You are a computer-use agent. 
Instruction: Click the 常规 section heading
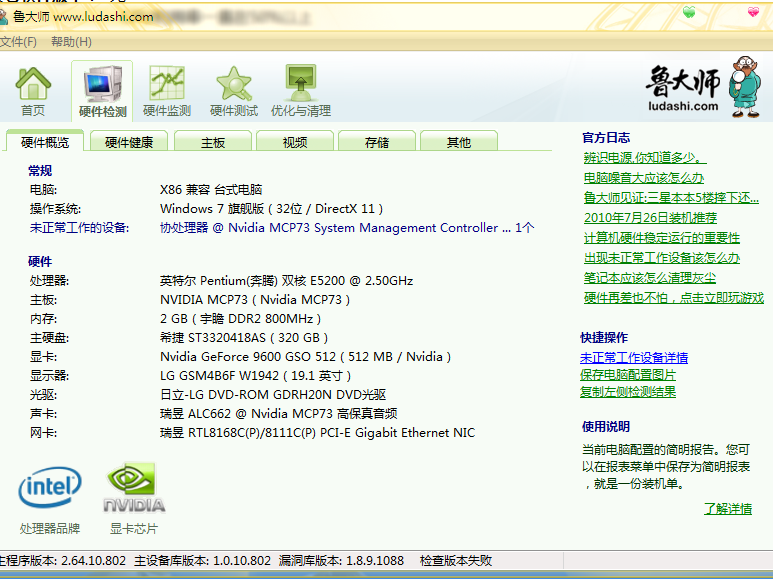tap(40, 171)
